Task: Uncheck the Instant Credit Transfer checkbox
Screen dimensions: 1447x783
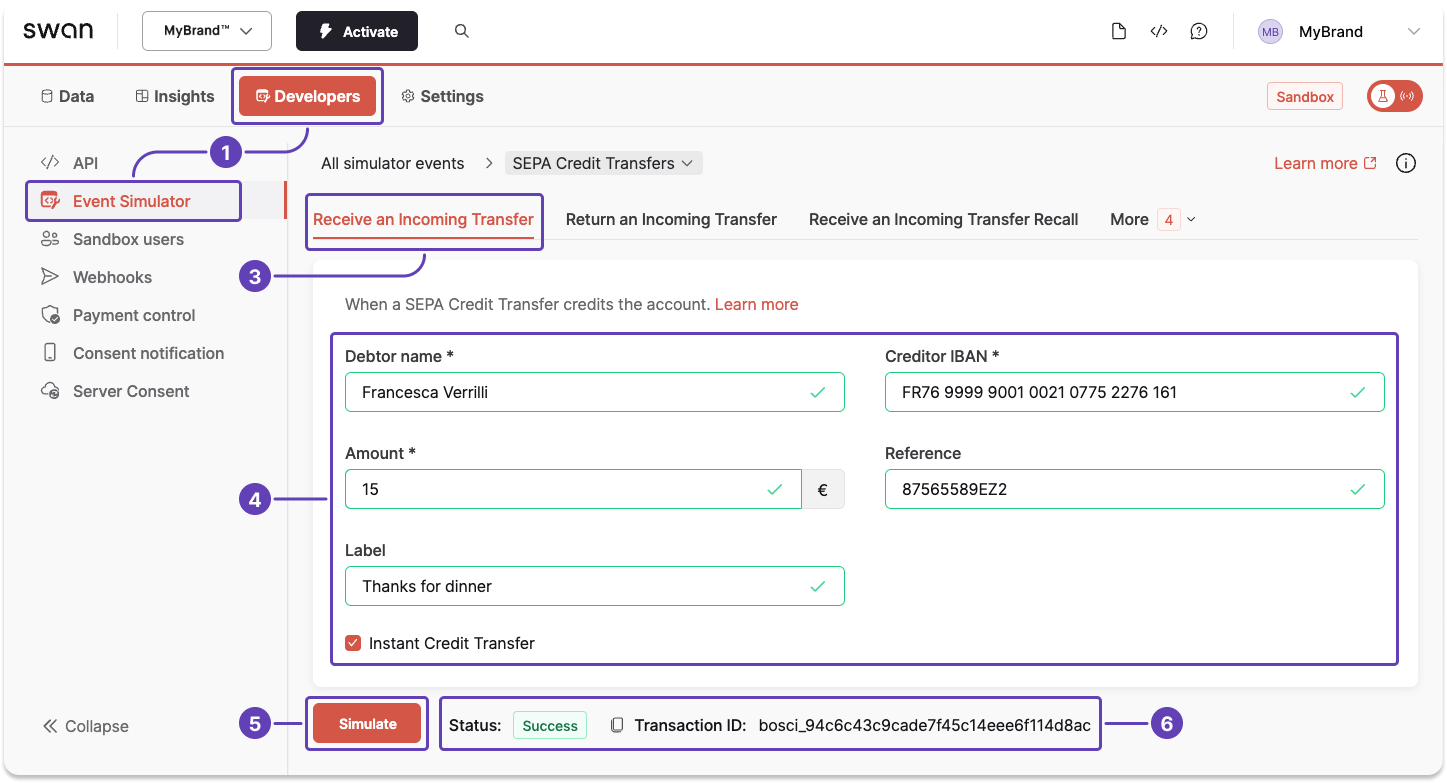Action: click(352, 642)
